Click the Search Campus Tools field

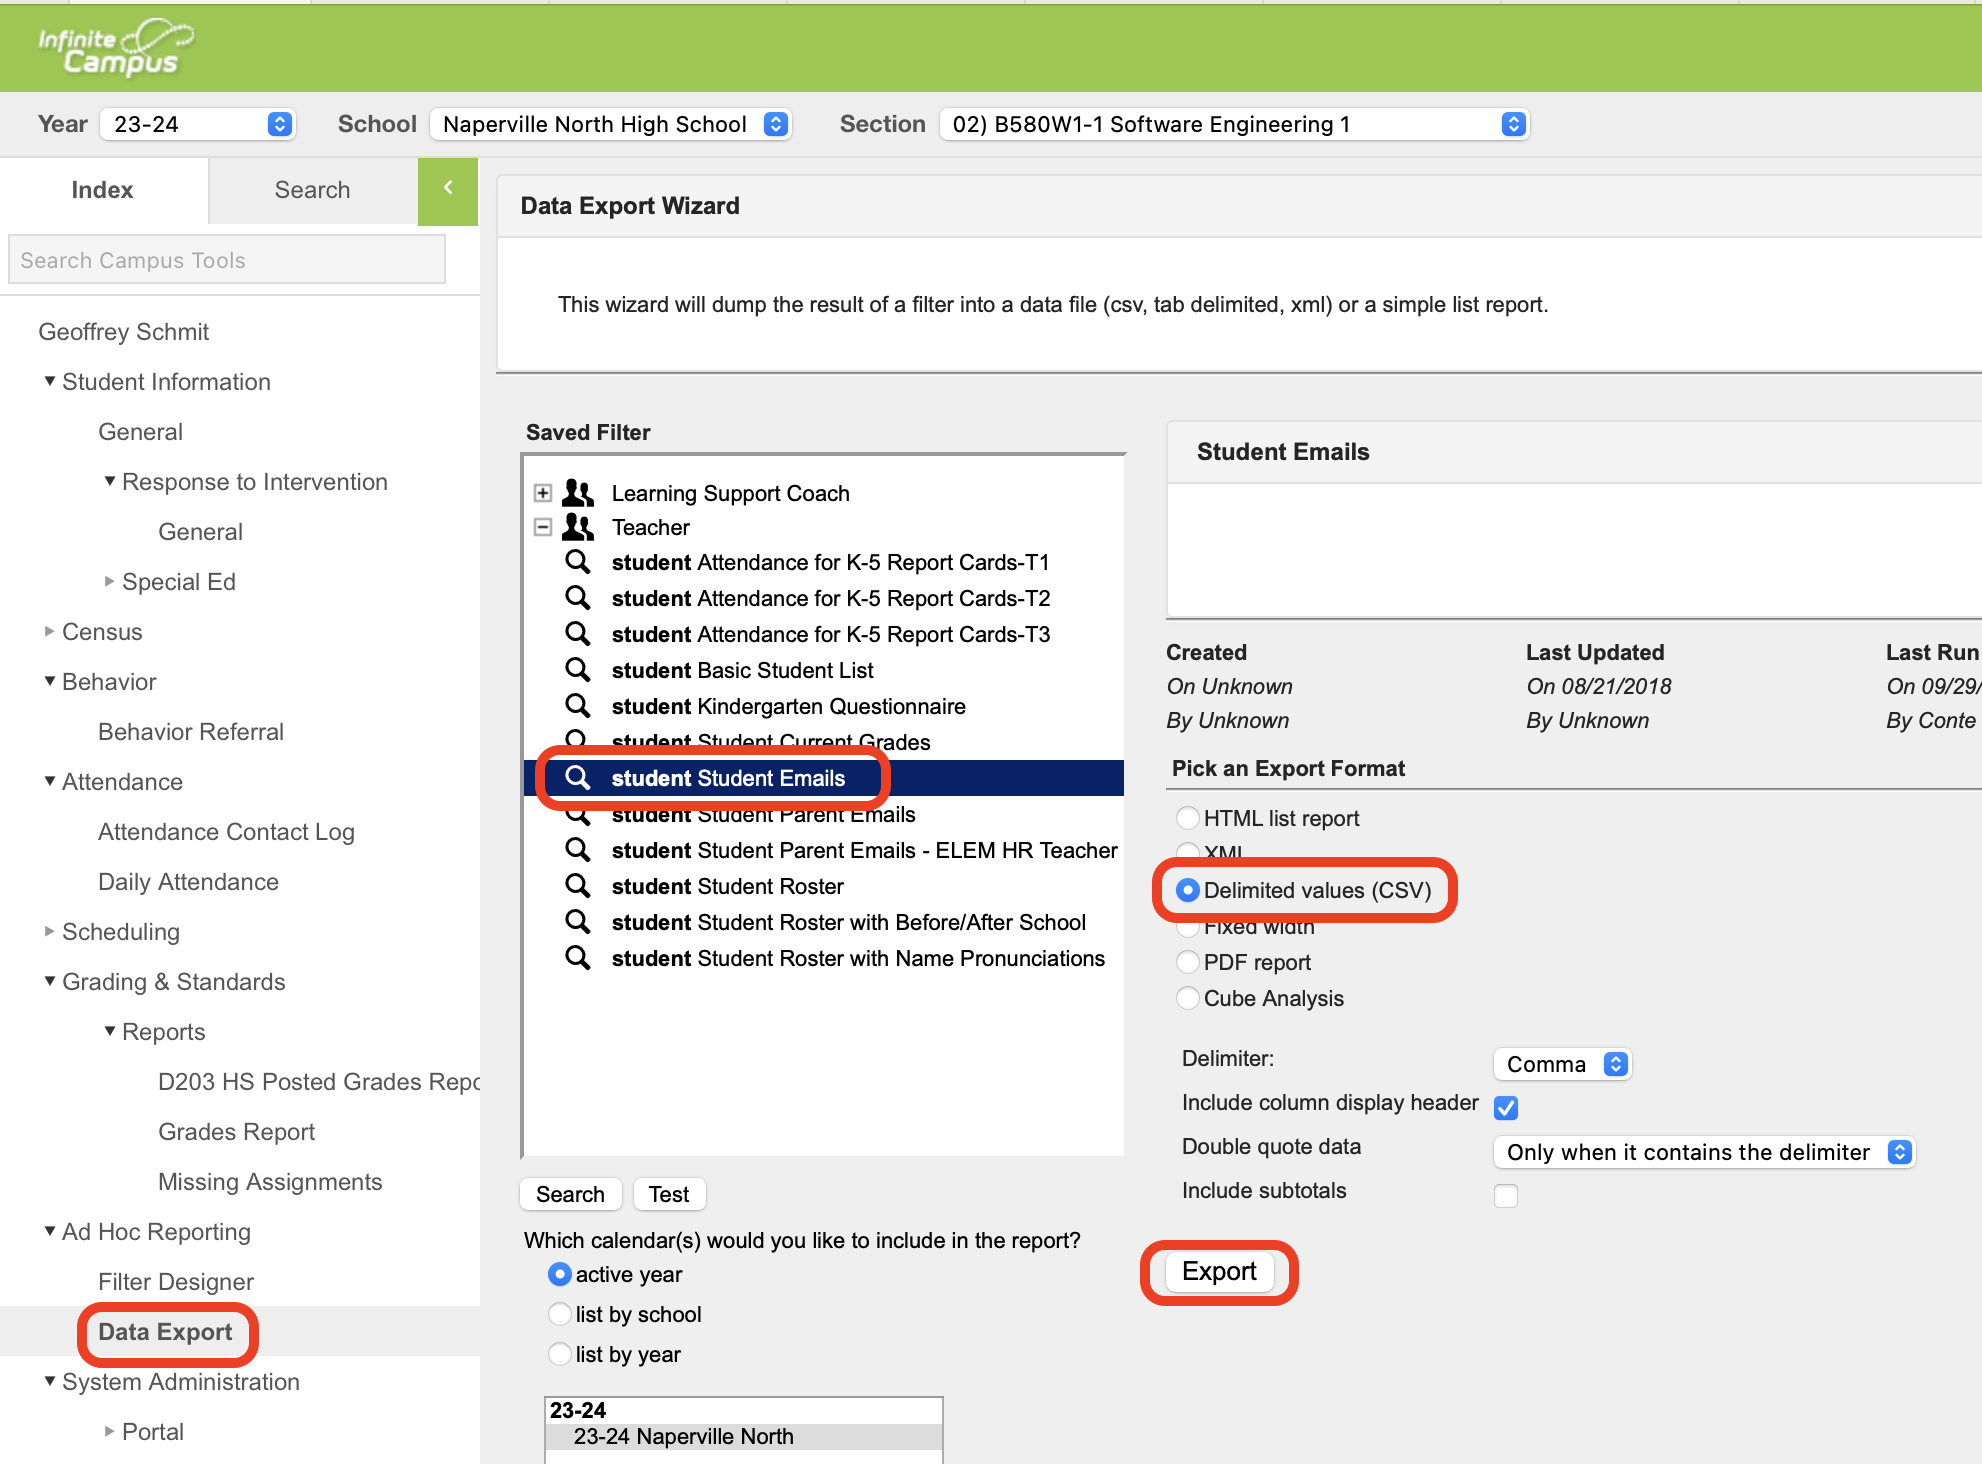(227, 260)
